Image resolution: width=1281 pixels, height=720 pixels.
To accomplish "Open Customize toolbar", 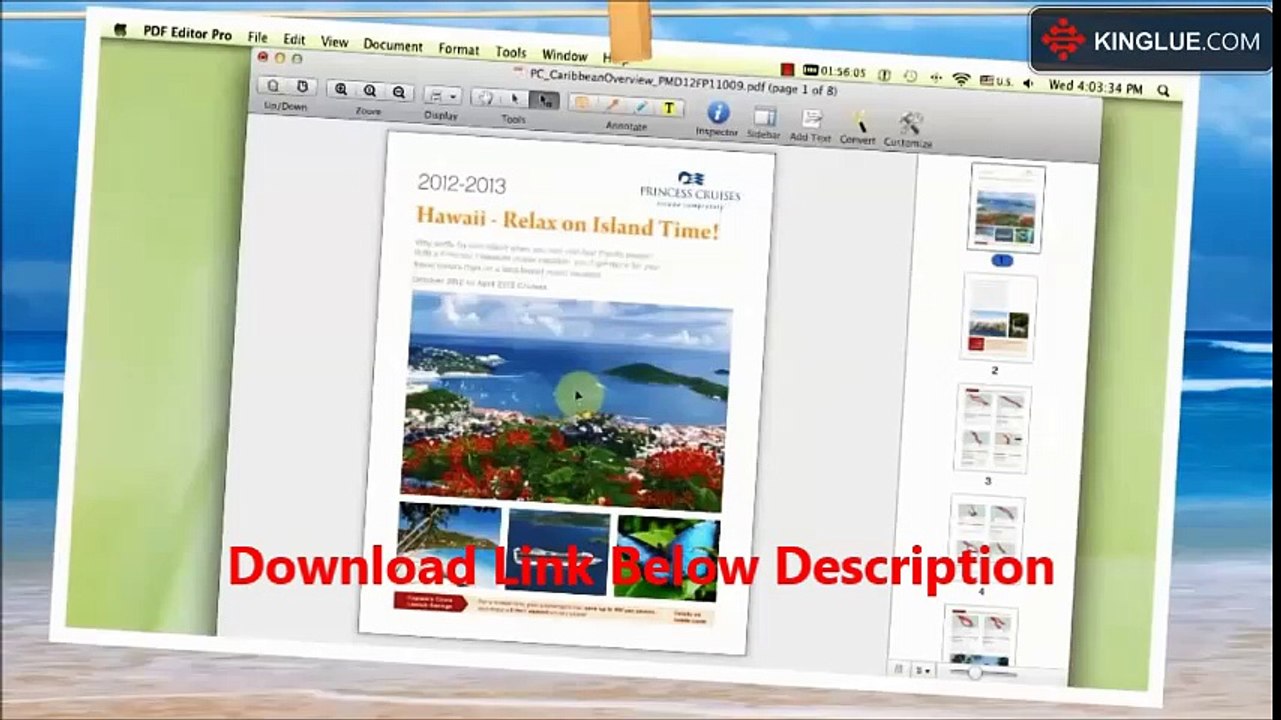I will click(x=908, y=130).
